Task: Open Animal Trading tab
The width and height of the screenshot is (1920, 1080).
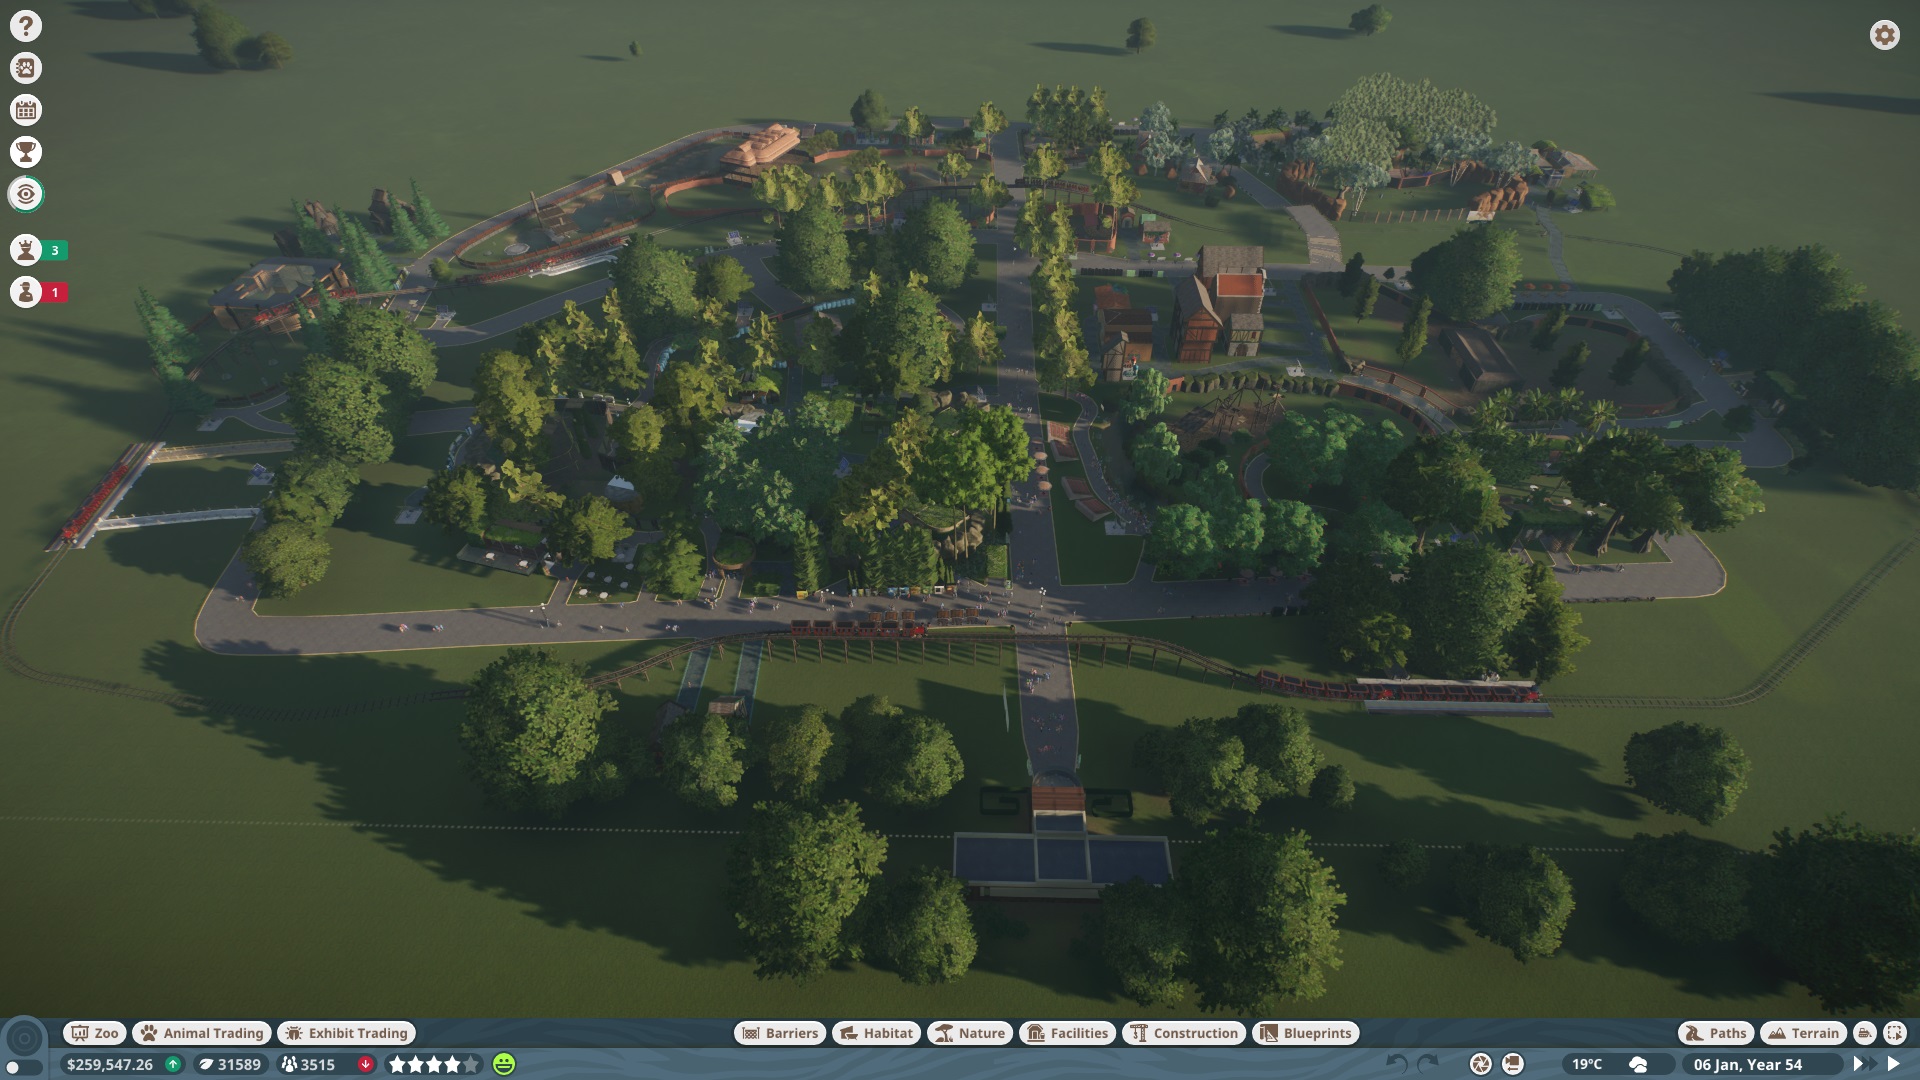Action: click(203, 1033)
